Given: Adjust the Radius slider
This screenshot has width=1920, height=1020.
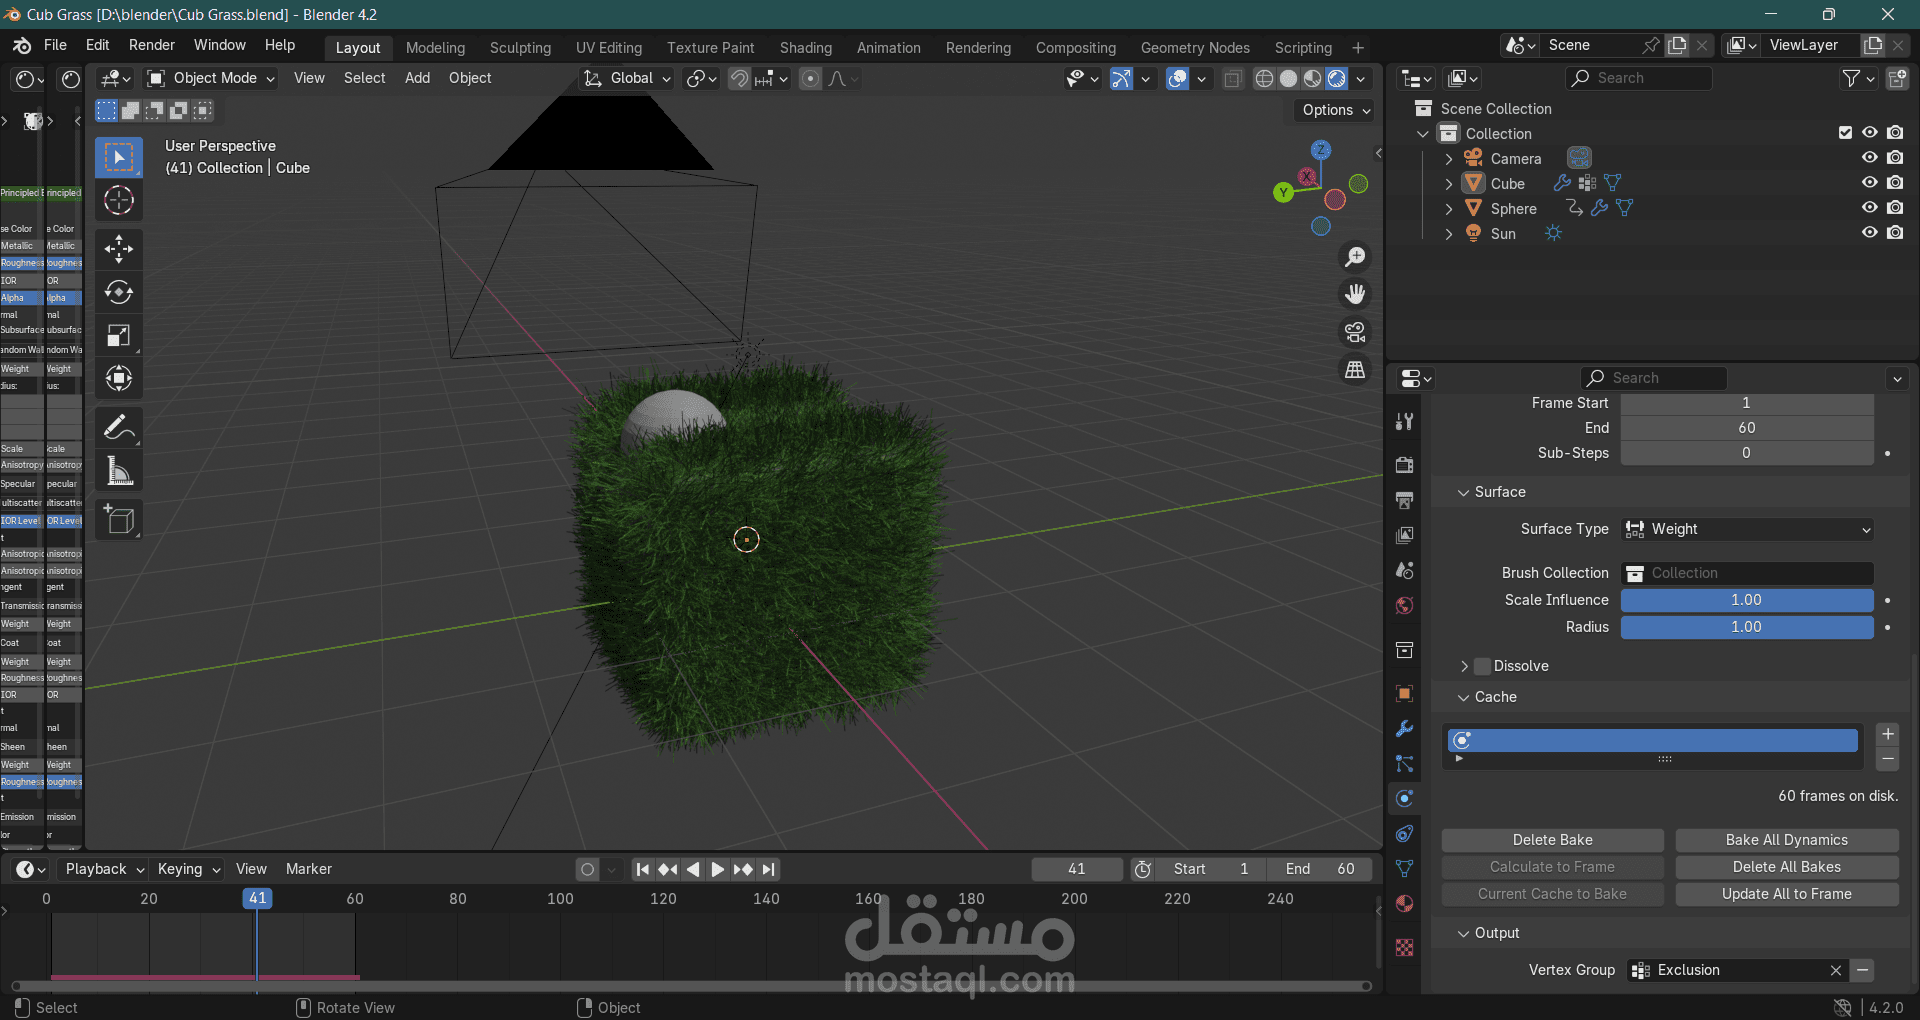Looking at the screenshot, I should click(x=1747, y=628).
